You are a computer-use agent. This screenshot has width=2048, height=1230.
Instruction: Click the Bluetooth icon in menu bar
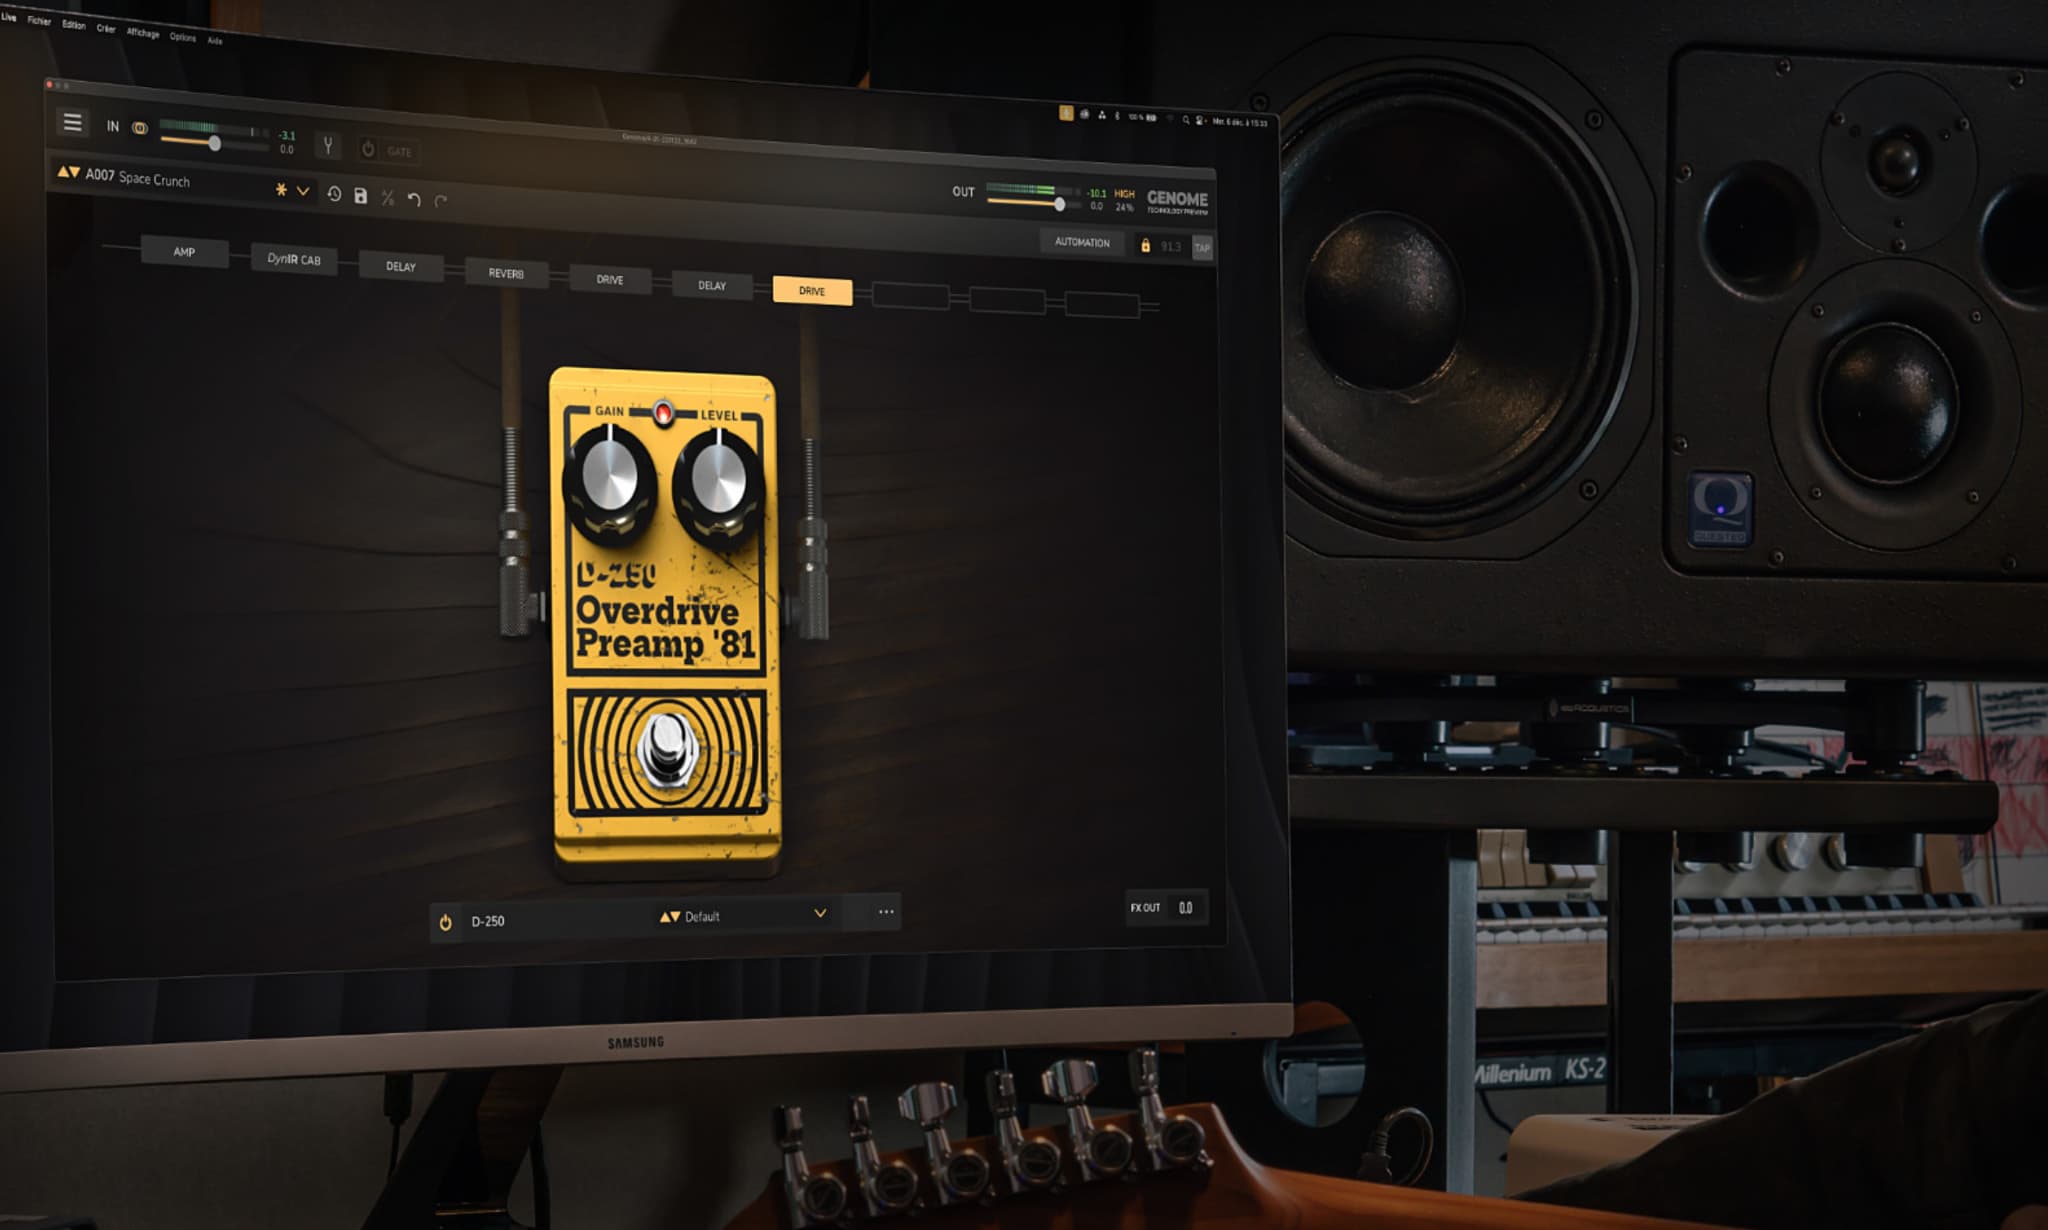(1117, 116)
